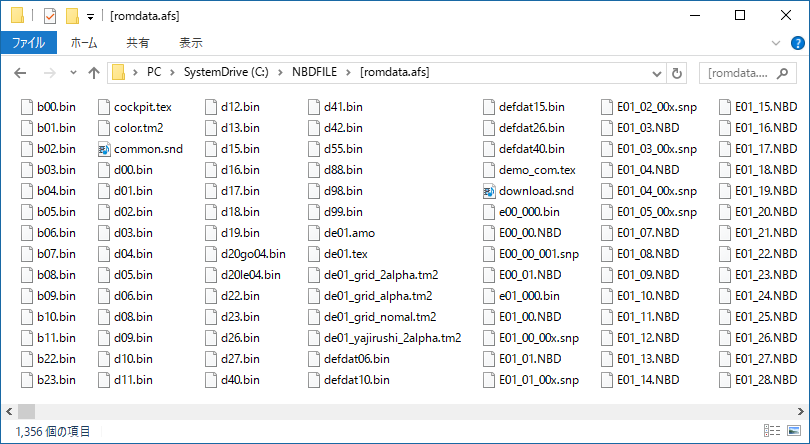
Task: Click the Forward navigation arrow
Action: 50,73
